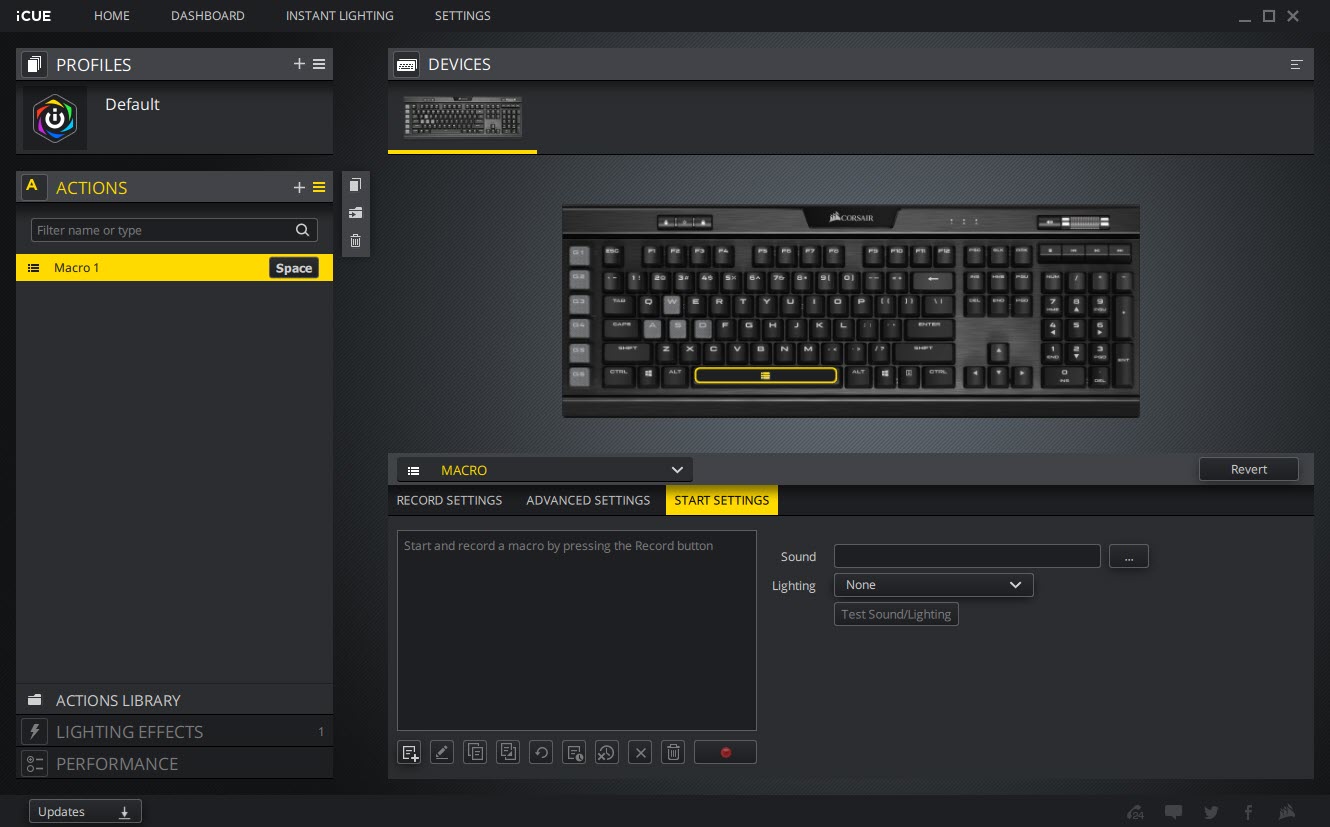Click the Updates button
The height and width of the screenshot is (827, 1330).
coord(85,812)
